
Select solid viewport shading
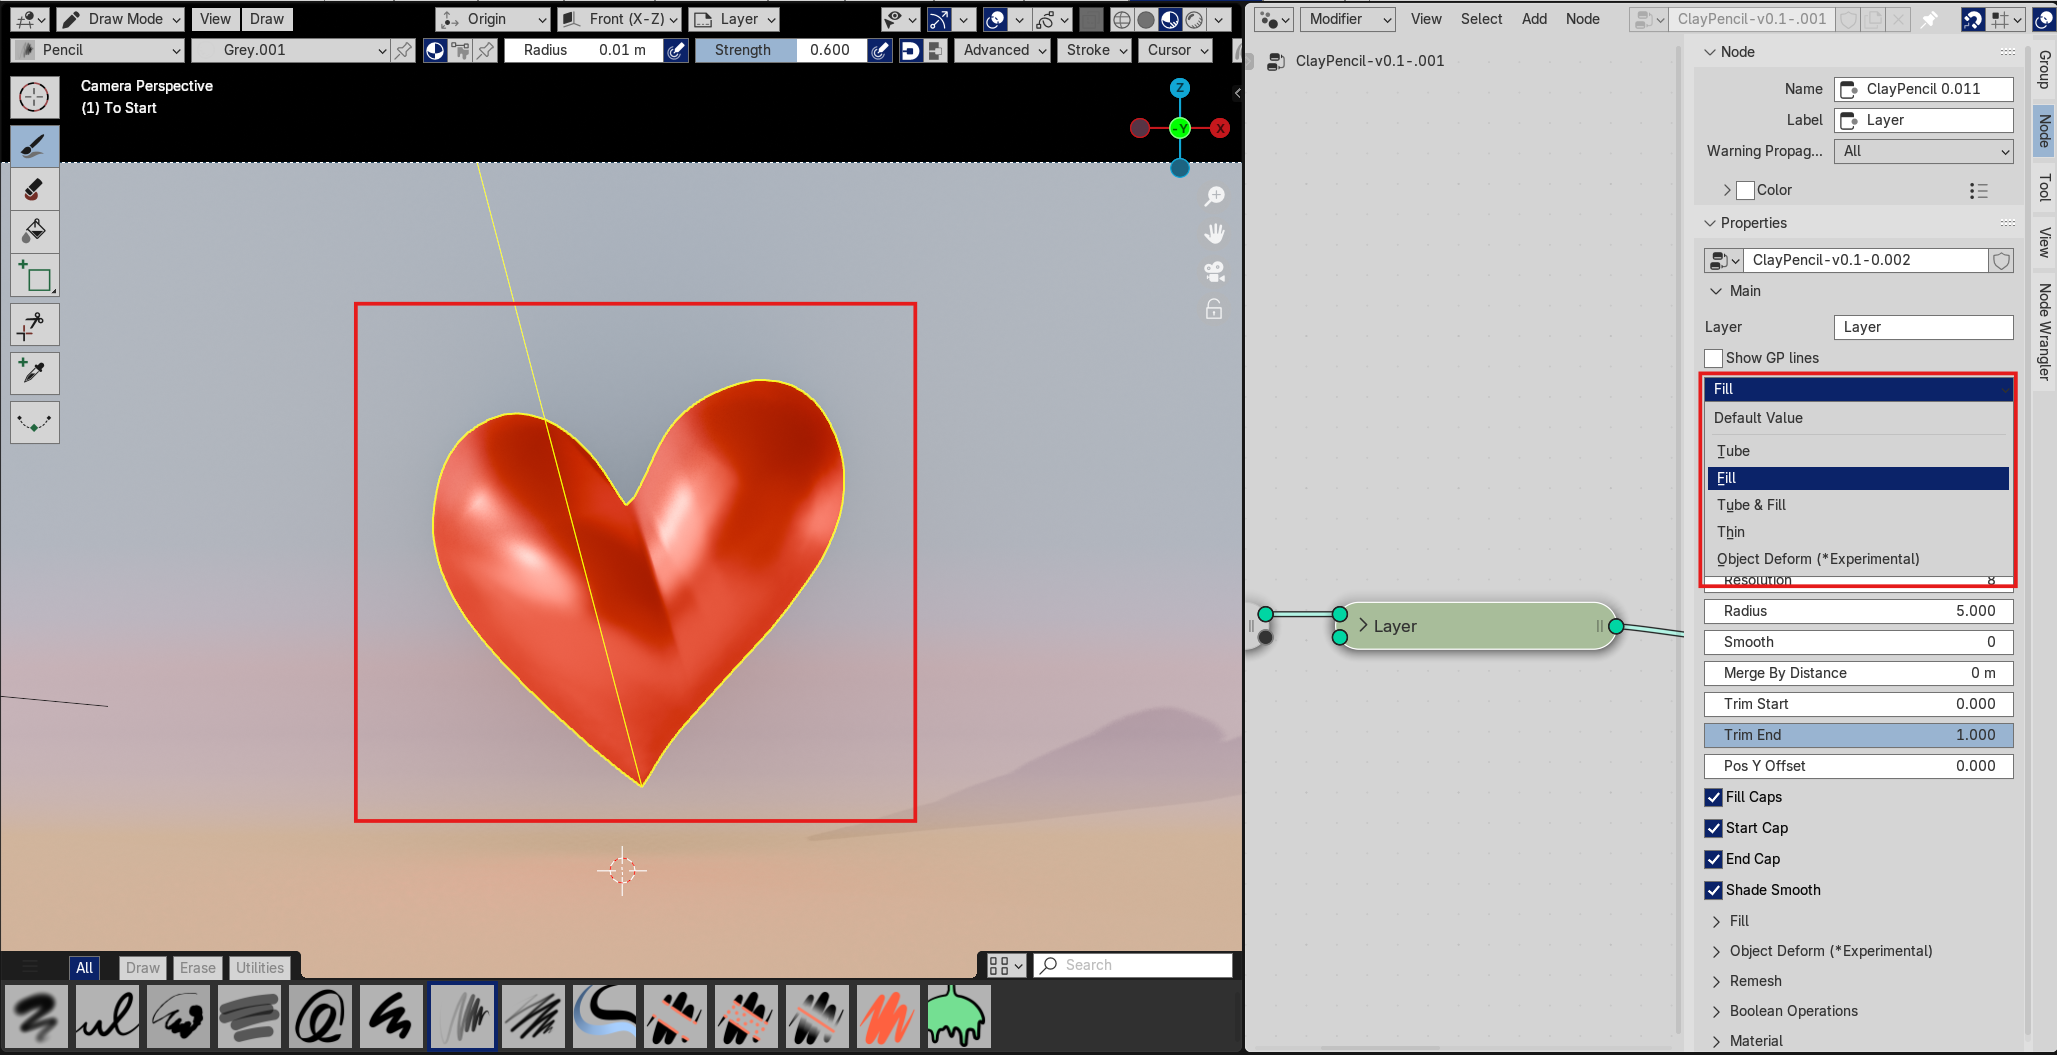[x=1146, y=19]
